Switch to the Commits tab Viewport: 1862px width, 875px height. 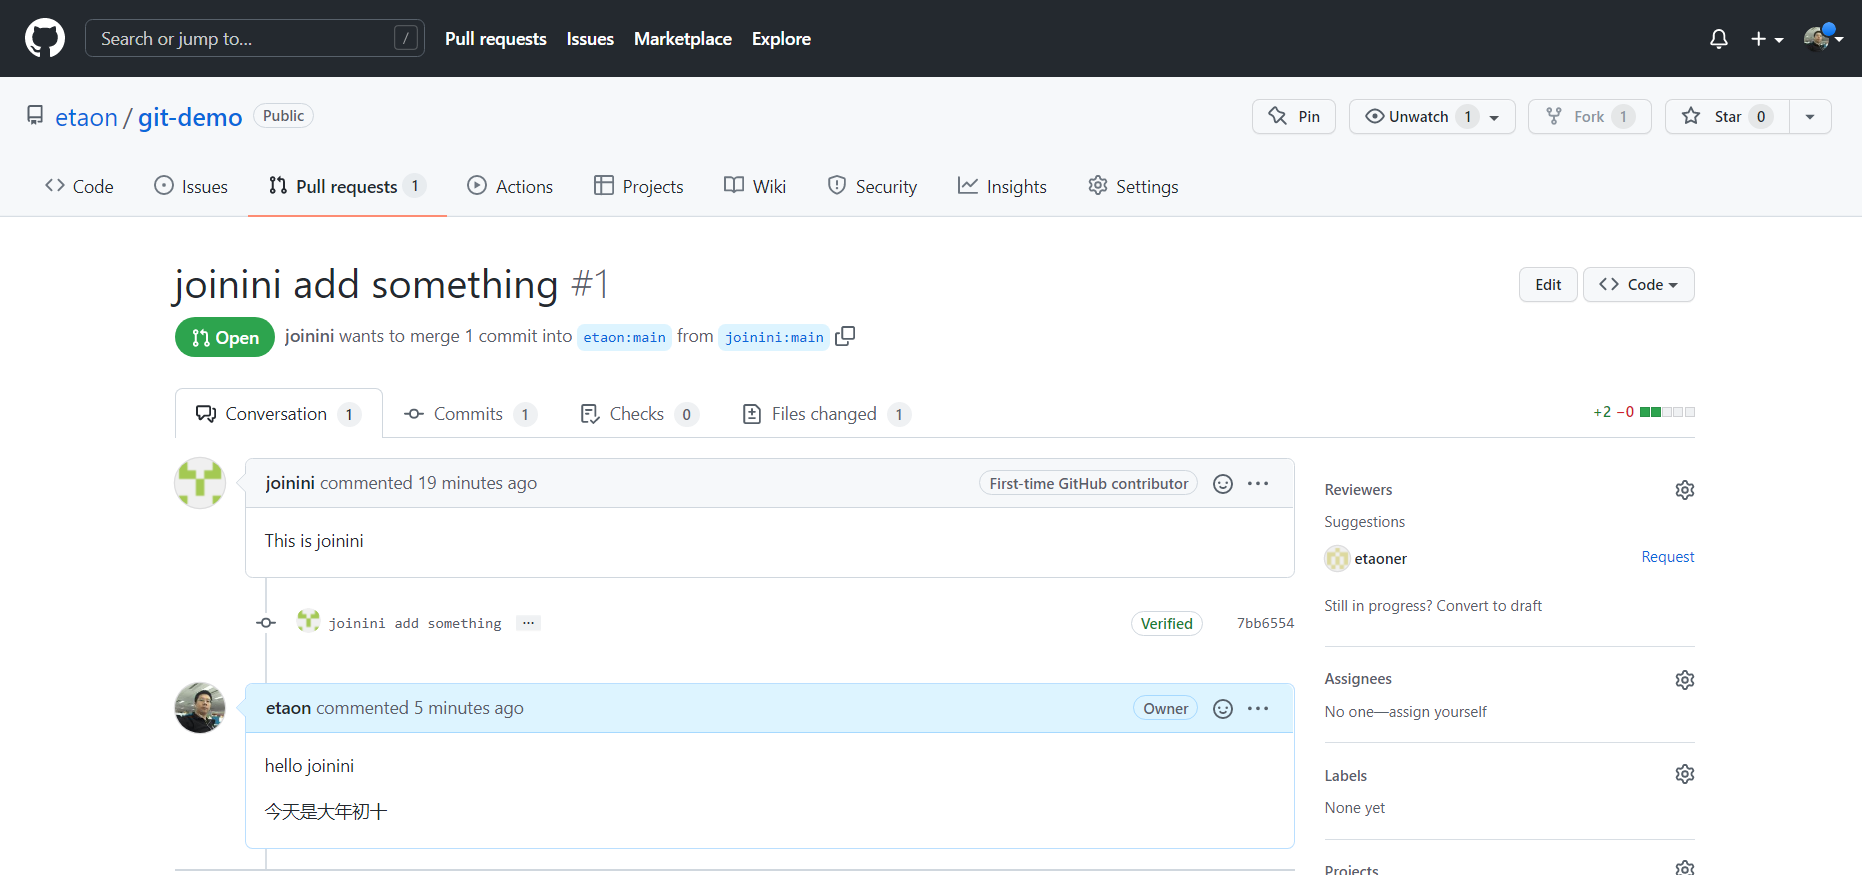click(x=470, y=414)
